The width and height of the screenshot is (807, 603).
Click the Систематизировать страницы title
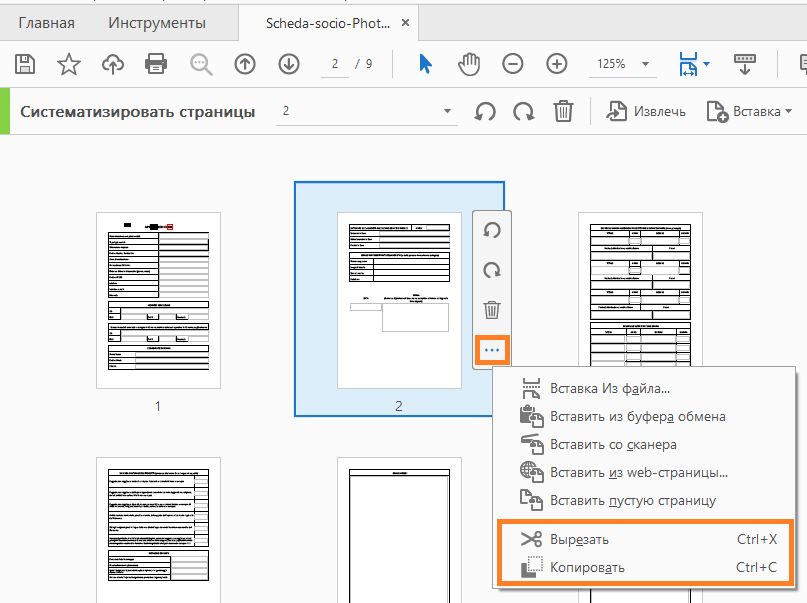137,112
